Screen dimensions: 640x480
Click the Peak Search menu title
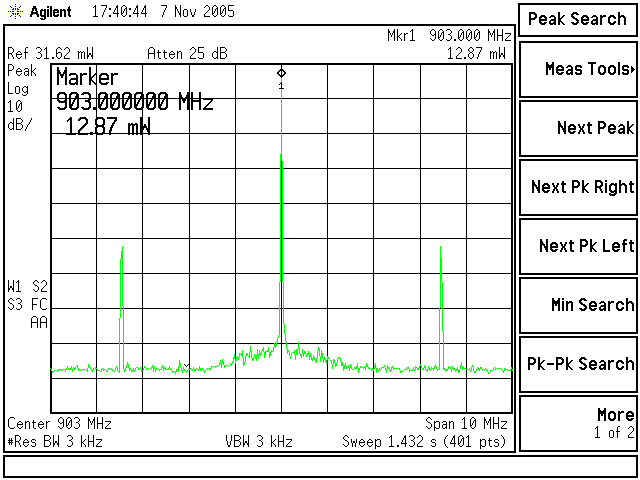point(577,19)
